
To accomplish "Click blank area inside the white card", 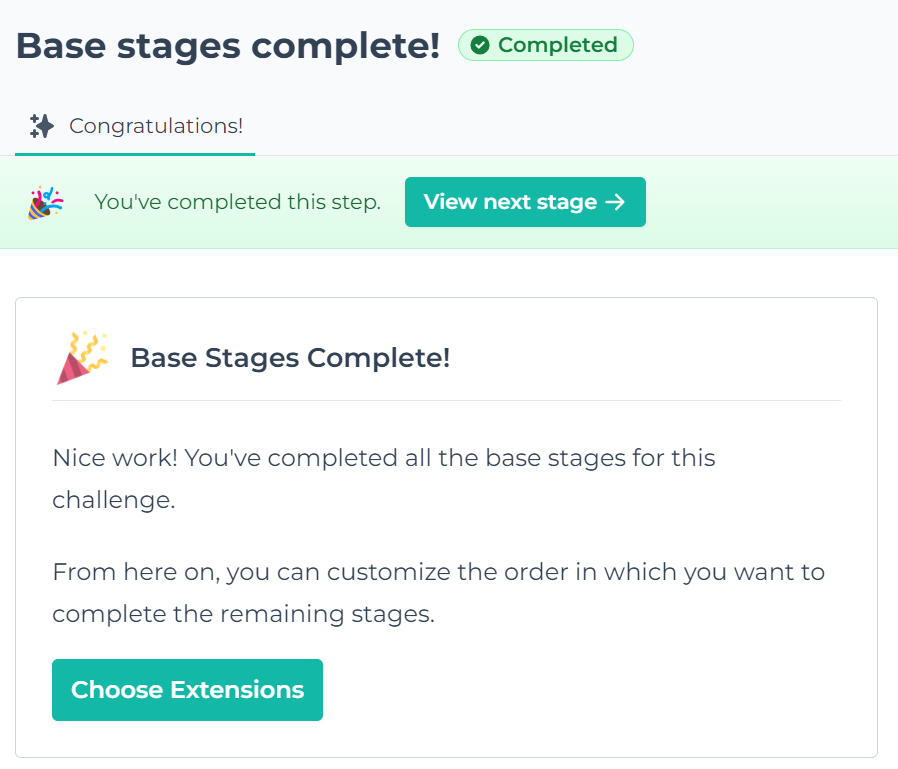I will 600,690.
